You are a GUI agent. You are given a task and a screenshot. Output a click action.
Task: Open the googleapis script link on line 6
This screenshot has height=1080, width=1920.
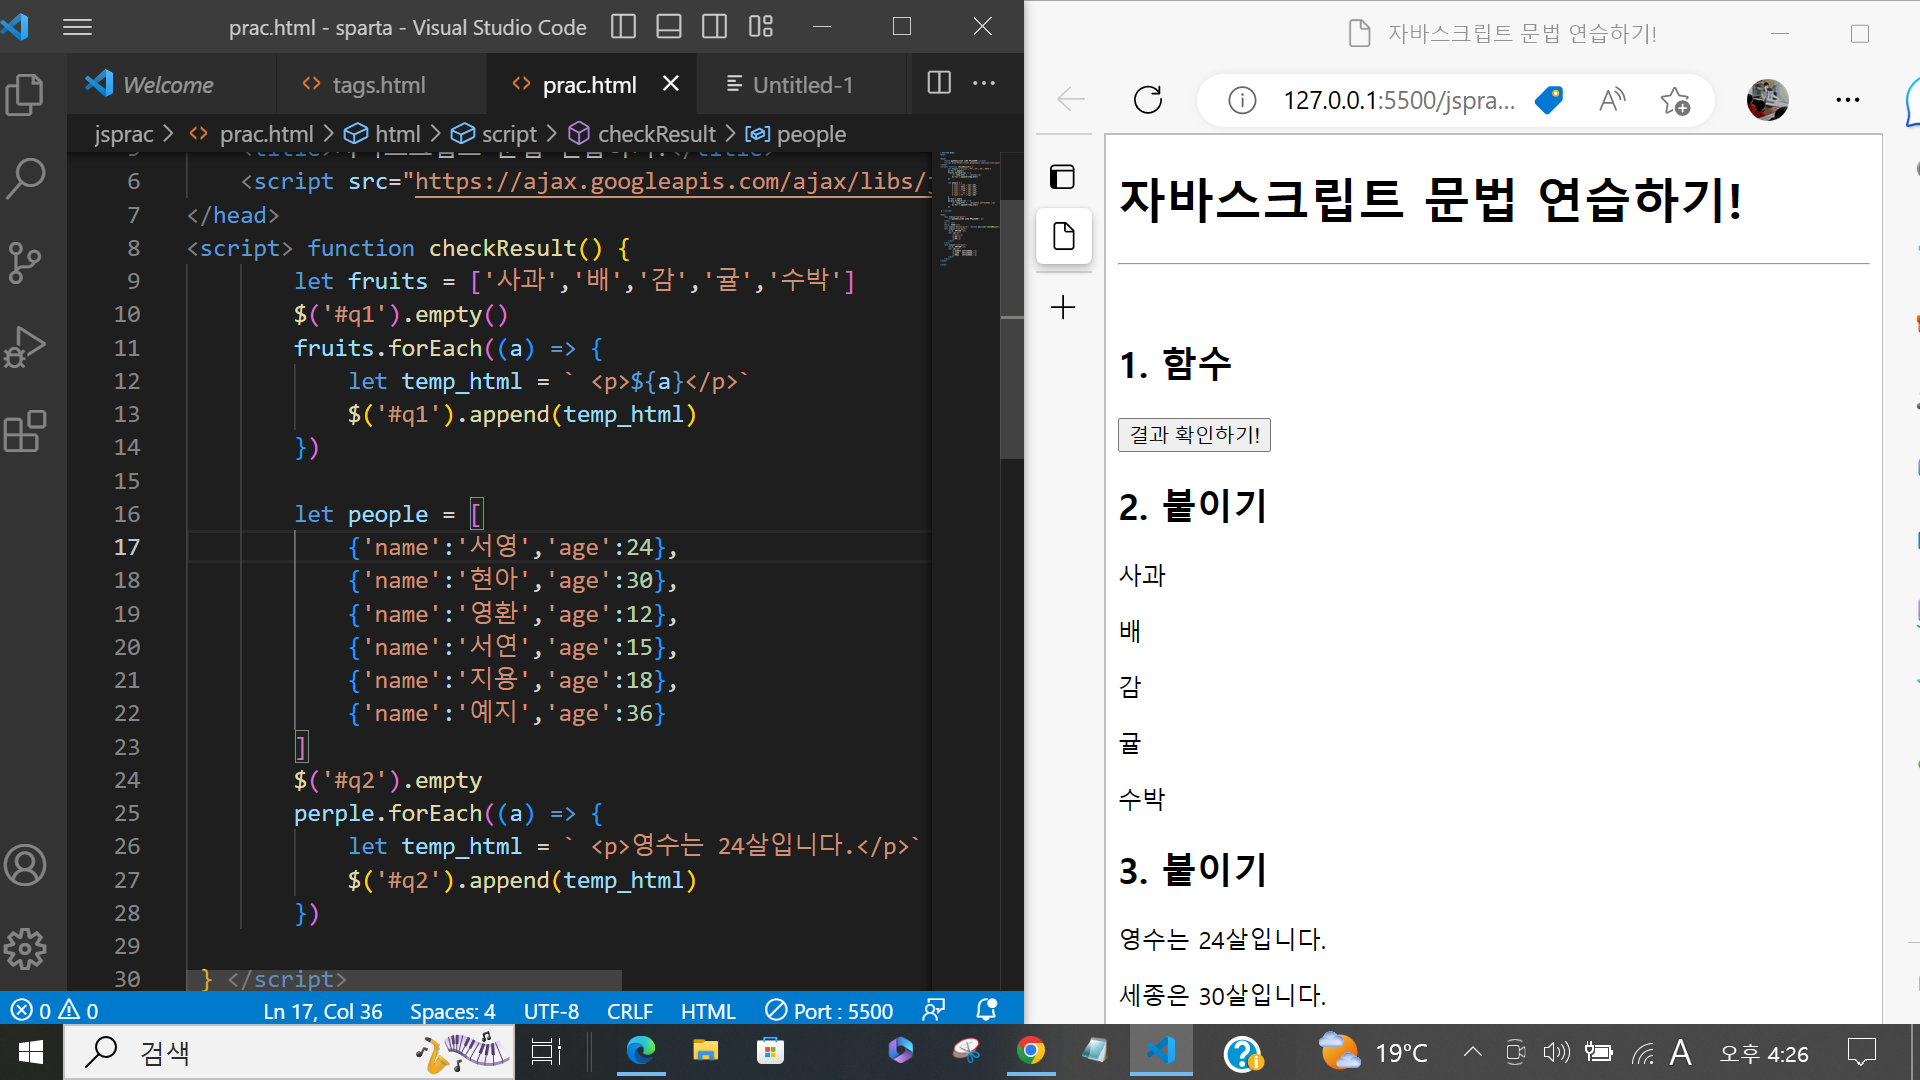point(673,182)
